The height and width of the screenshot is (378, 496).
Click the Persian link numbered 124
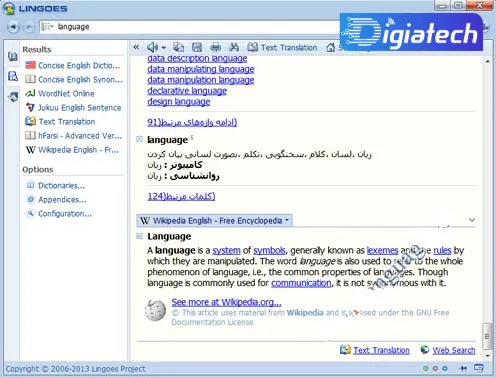click(x=181, y=196)
